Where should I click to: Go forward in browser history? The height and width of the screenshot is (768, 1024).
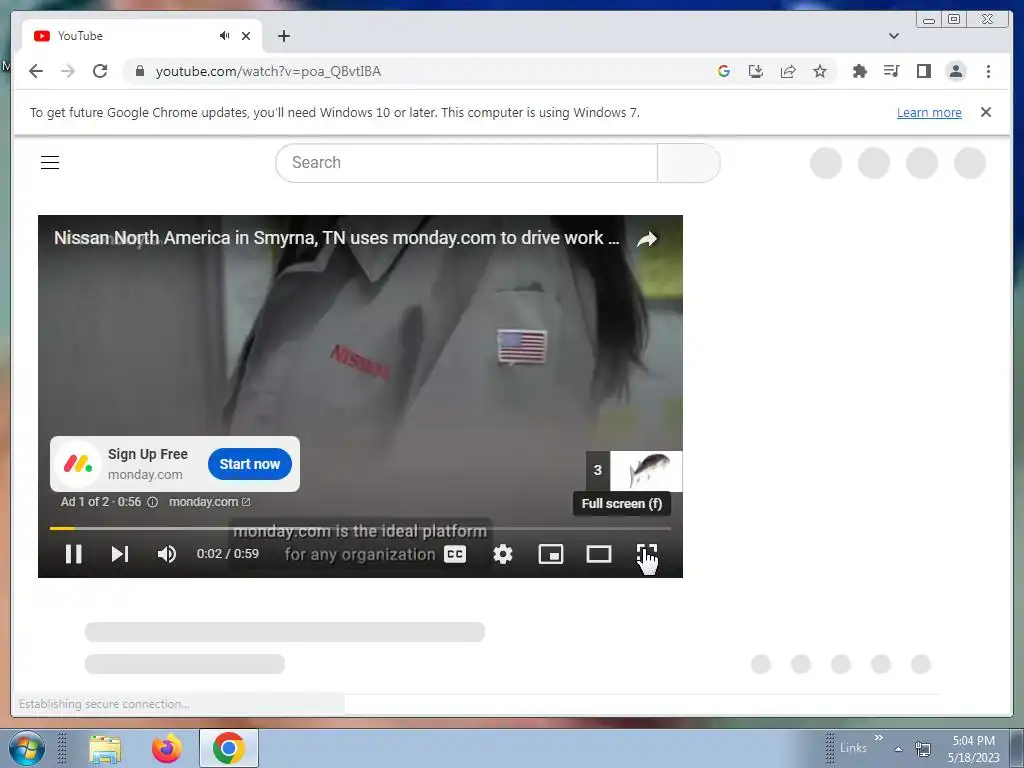tap(68, 71)
